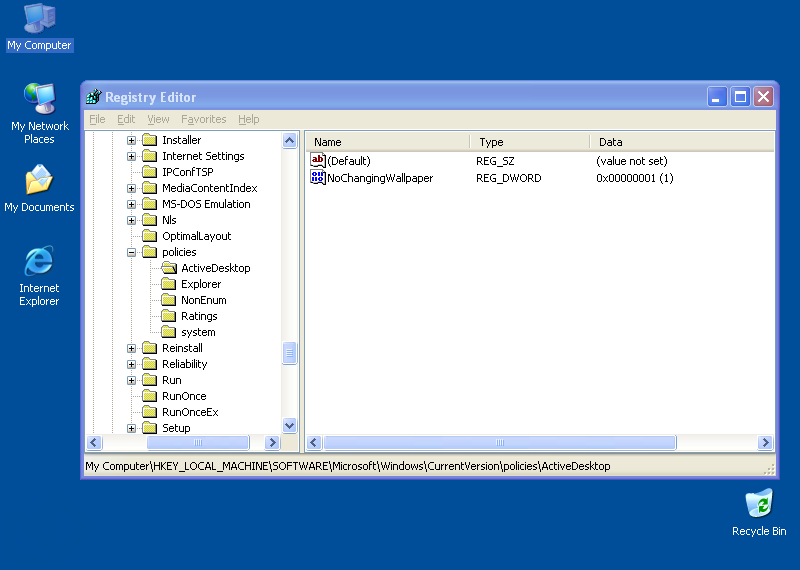800x570 pixels.
Task: Expand the MediaContentIndex key
Action: [x=132, y=188]
